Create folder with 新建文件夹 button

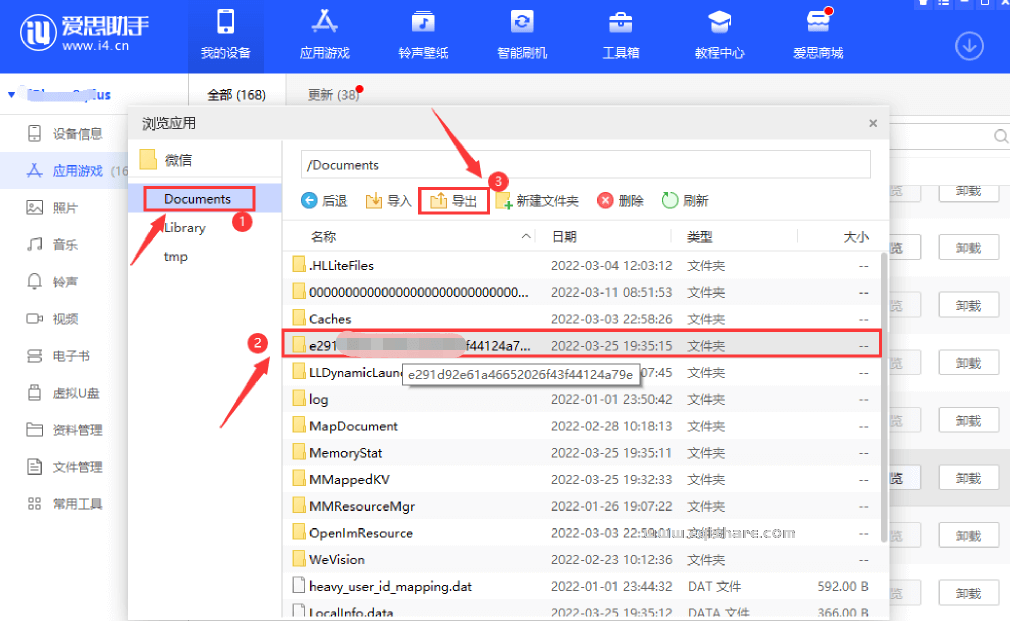point(537,201)
